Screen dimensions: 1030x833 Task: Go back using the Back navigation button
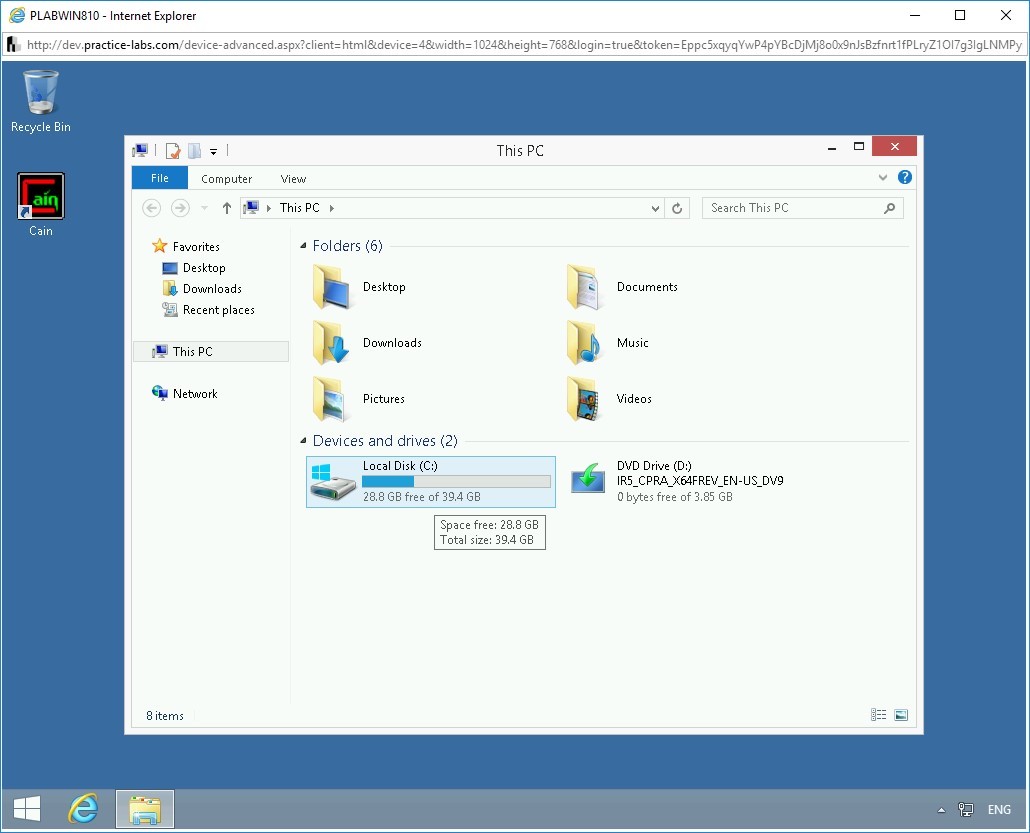pyautogui.click(x=151, y=208)
